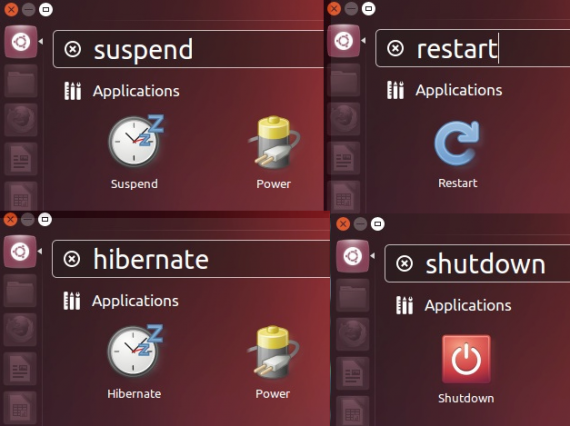The image size is (570, 426).
Task: Maximize the hibernate Dash window
Action: coord(45,219)
